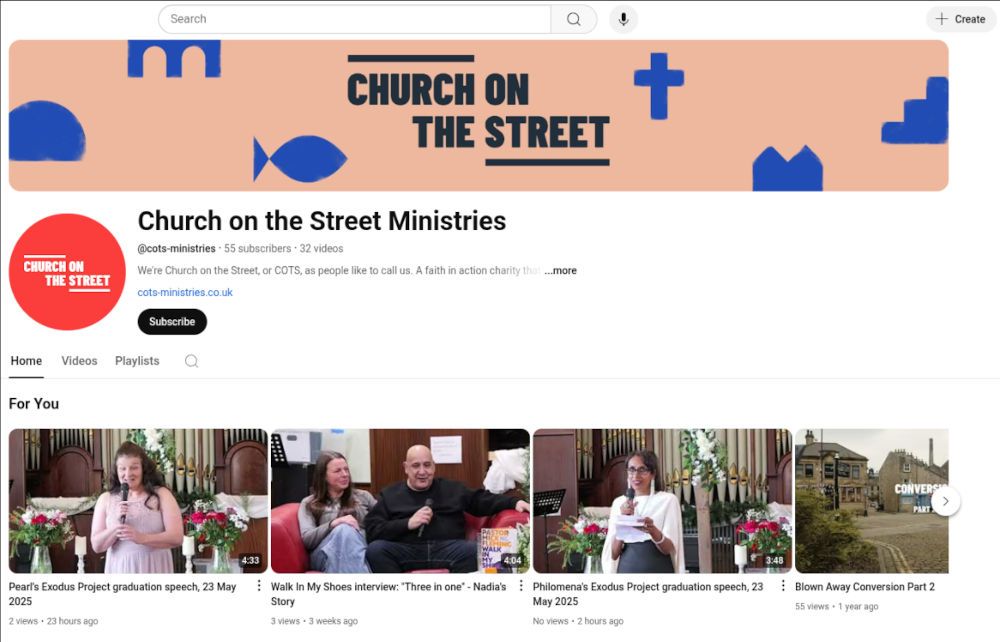Open Blown Away Conversion Part 2 thumbnail
The image size is (1000, 642).
pos(872,501)
